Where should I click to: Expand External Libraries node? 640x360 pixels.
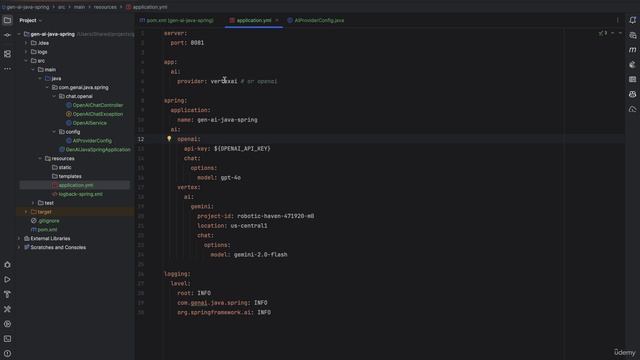(19, 238)
